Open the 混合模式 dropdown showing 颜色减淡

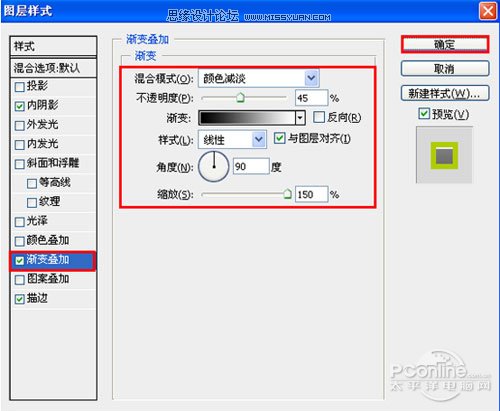click(259, 78)
